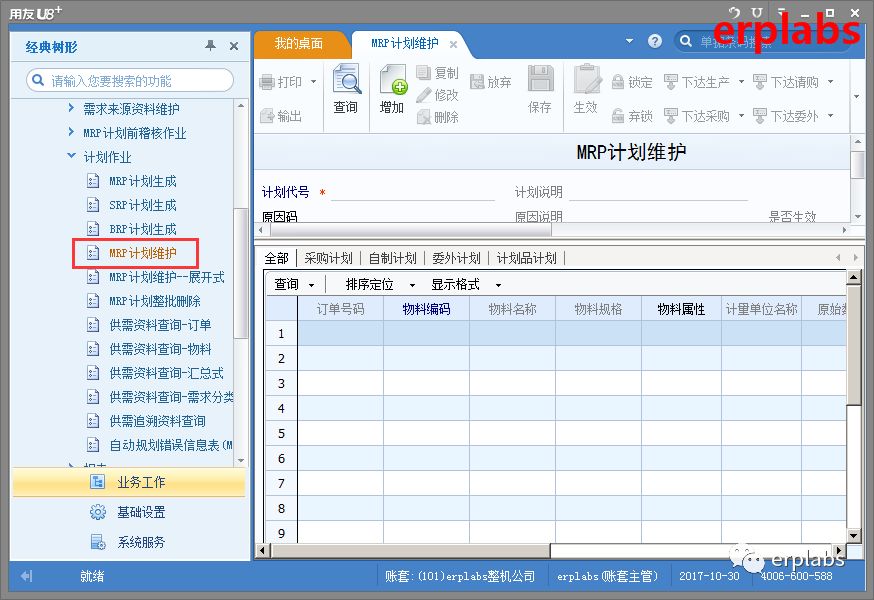This screenshot has width=874, height=600.
Task: Open MRP计划生成 in tree
Action: tap(143, 181)
